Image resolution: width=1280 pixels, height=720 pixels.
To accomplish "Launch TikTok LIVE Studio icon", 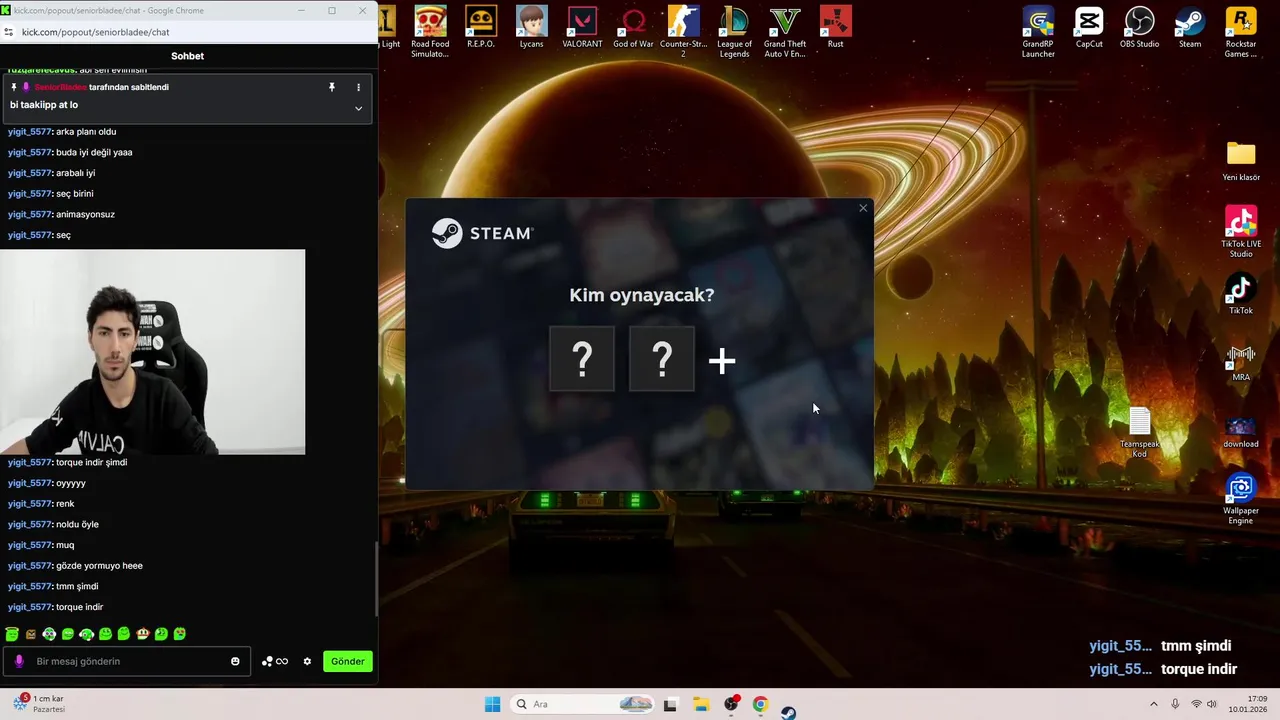I will (x=1241, y=231).
